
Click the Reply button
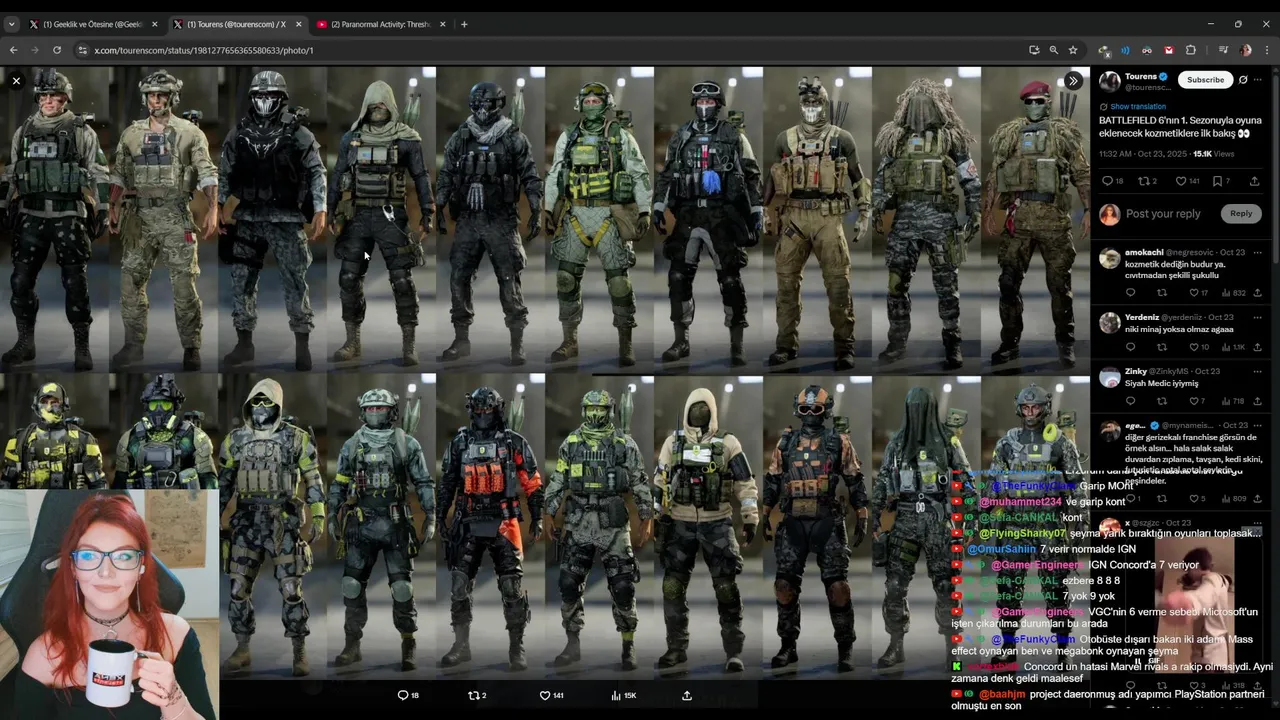(x=1241, y=213)
